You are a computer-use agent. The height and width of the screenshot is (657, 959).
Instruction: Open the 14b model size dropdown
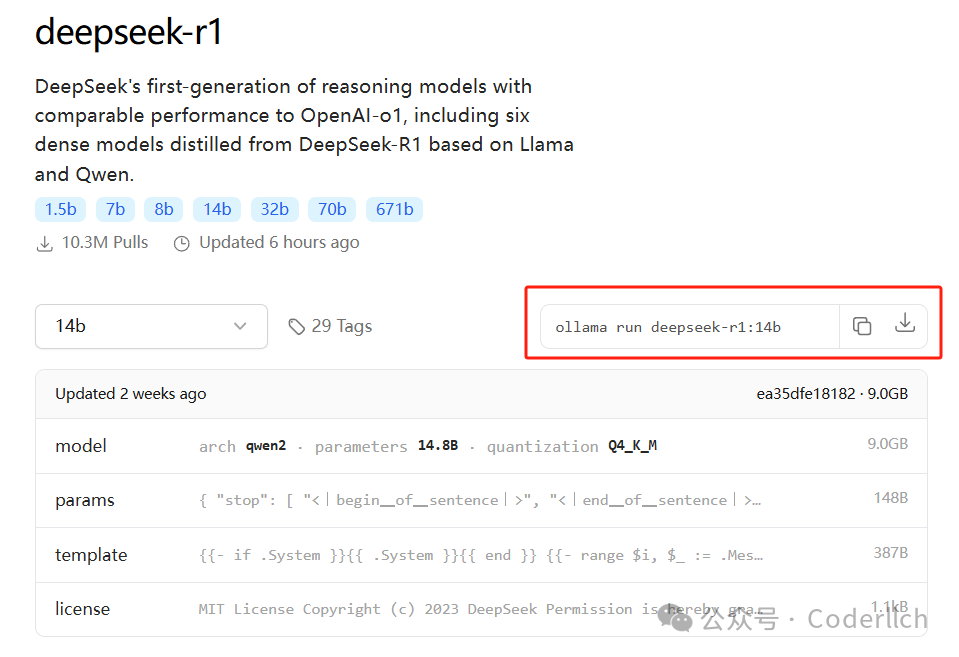coord(151,327)
